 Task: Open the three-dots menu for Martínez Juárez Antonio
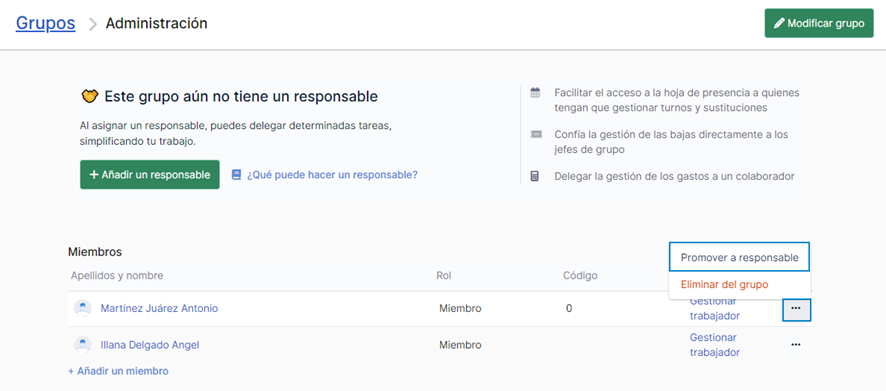click(x=796, y=309)
